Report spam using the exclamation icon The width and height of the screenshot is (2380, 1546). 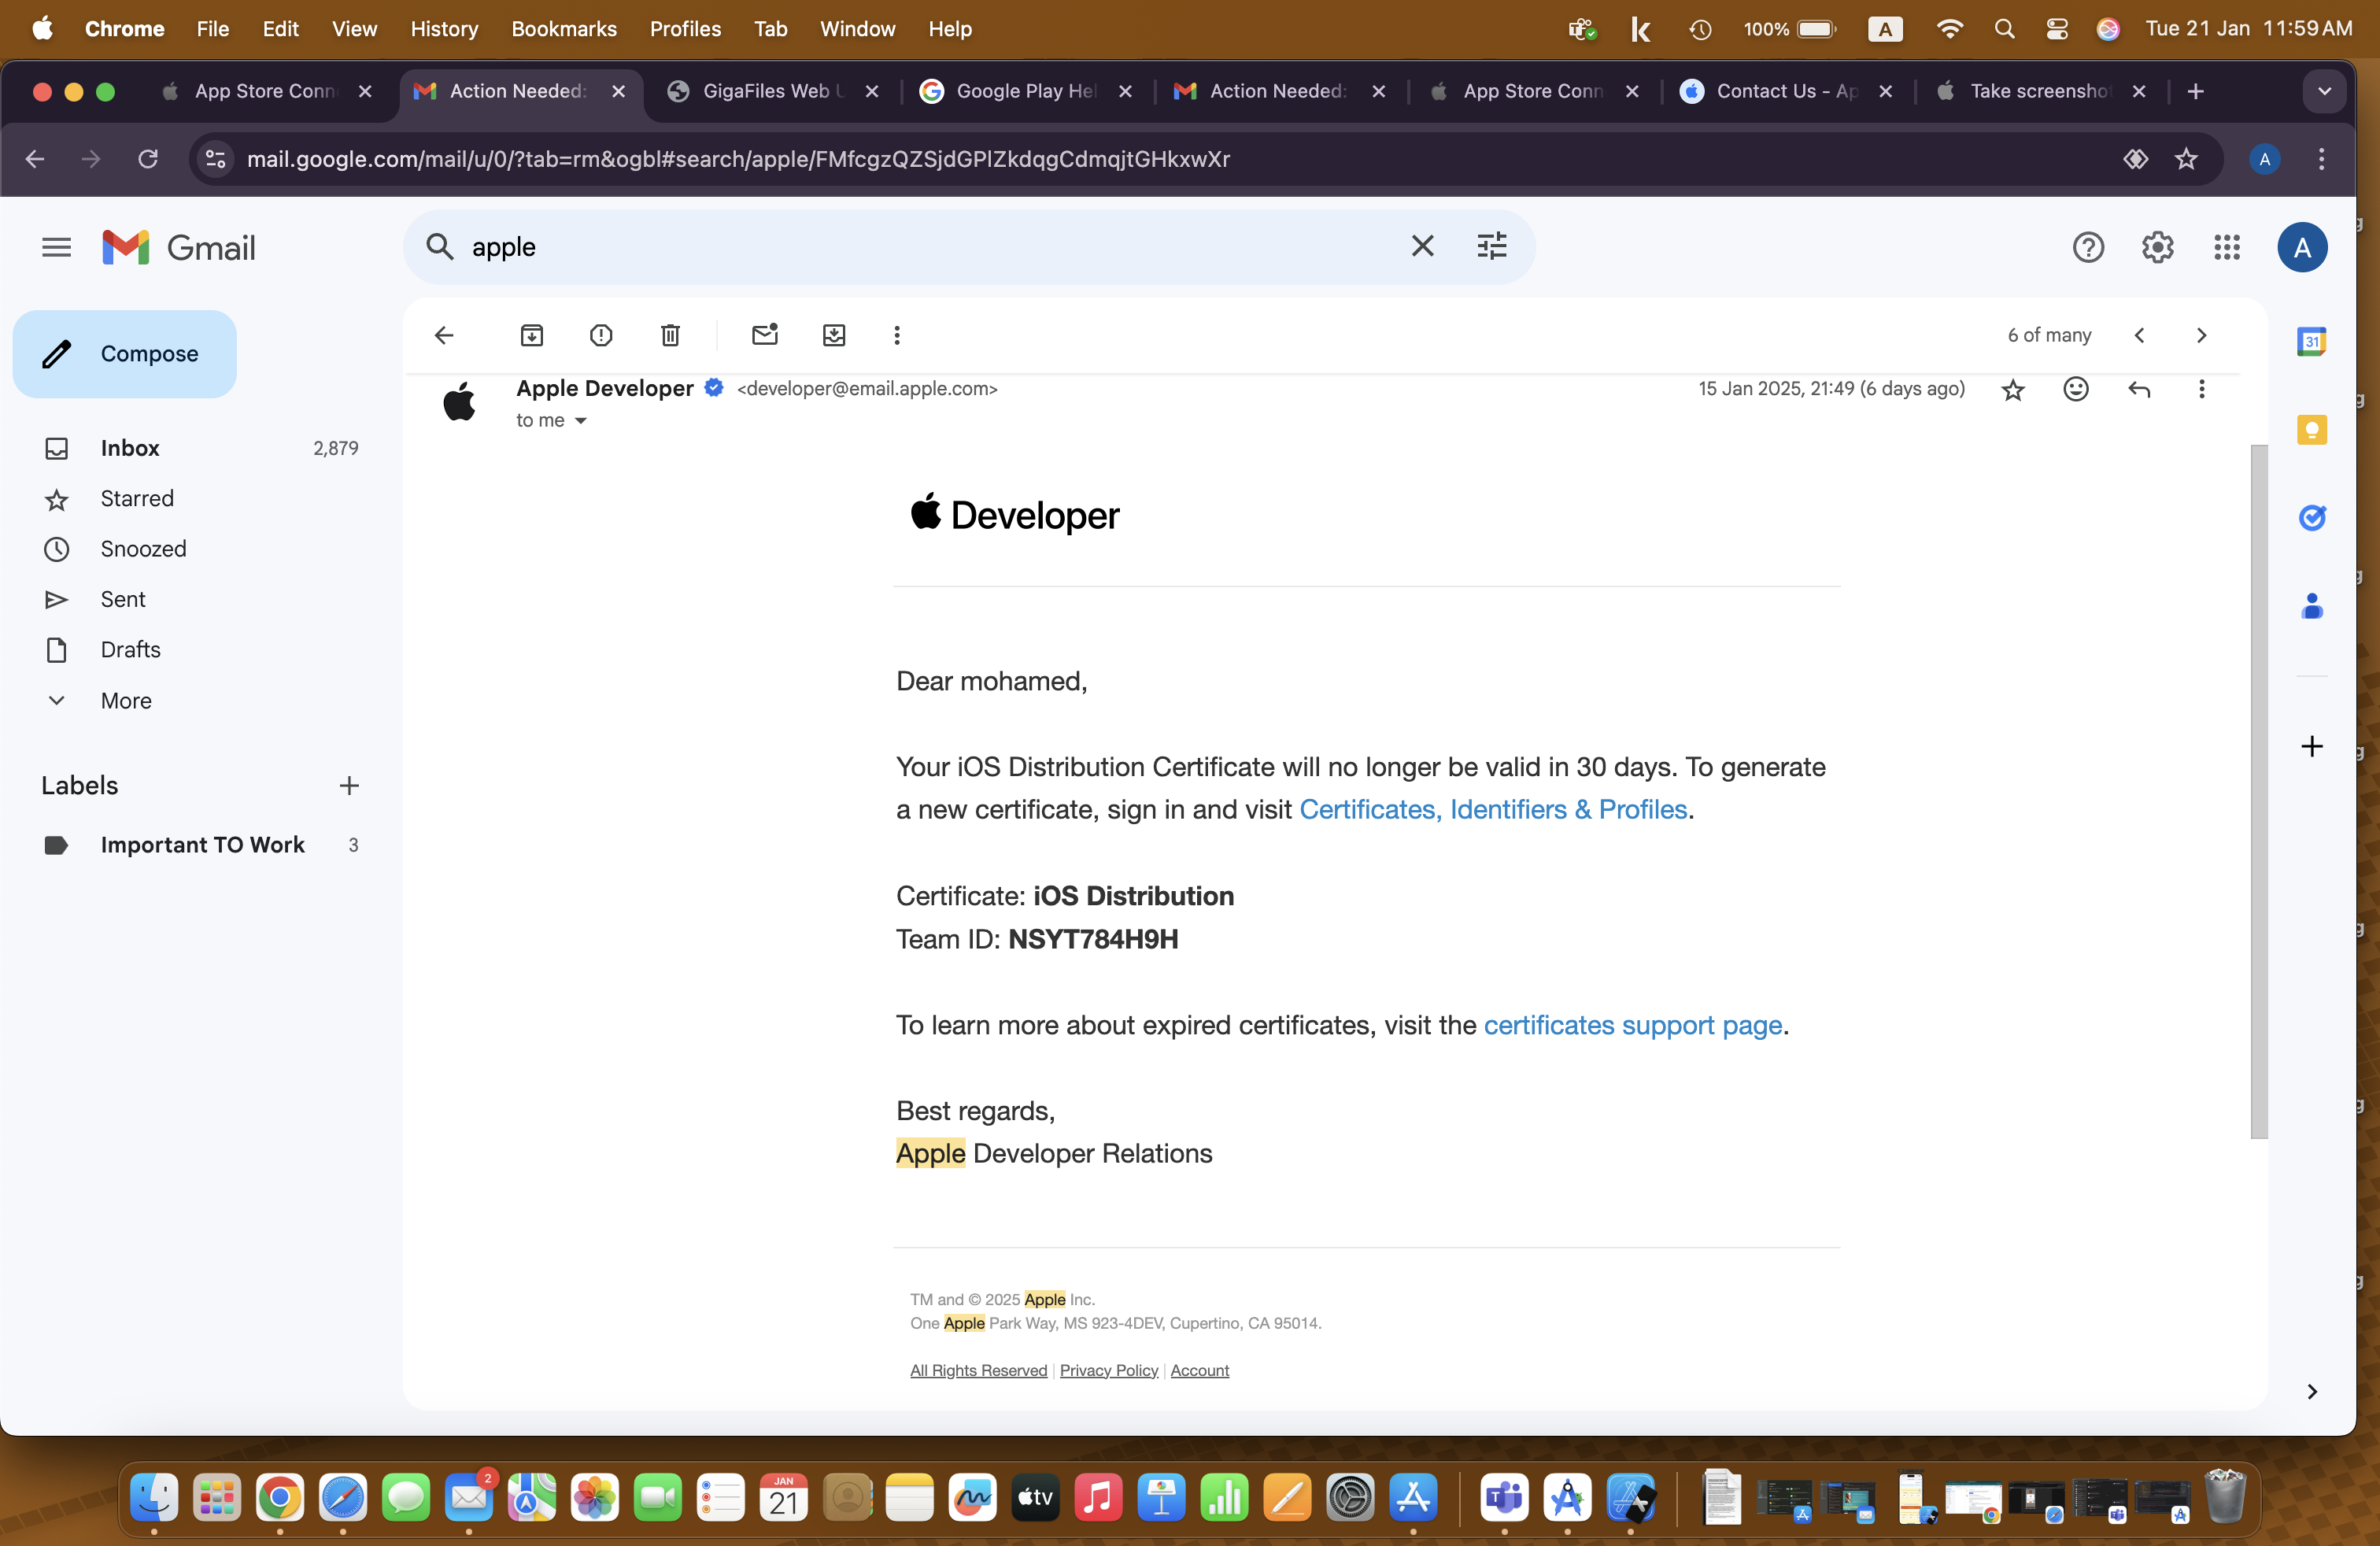[601, 335]
